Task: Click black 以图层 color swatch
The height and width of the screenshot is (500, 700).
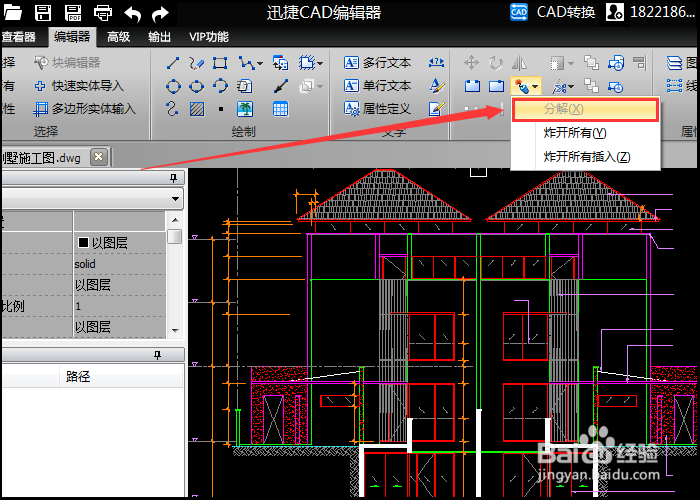Action: pyautogui.click(x=83, y=242)
